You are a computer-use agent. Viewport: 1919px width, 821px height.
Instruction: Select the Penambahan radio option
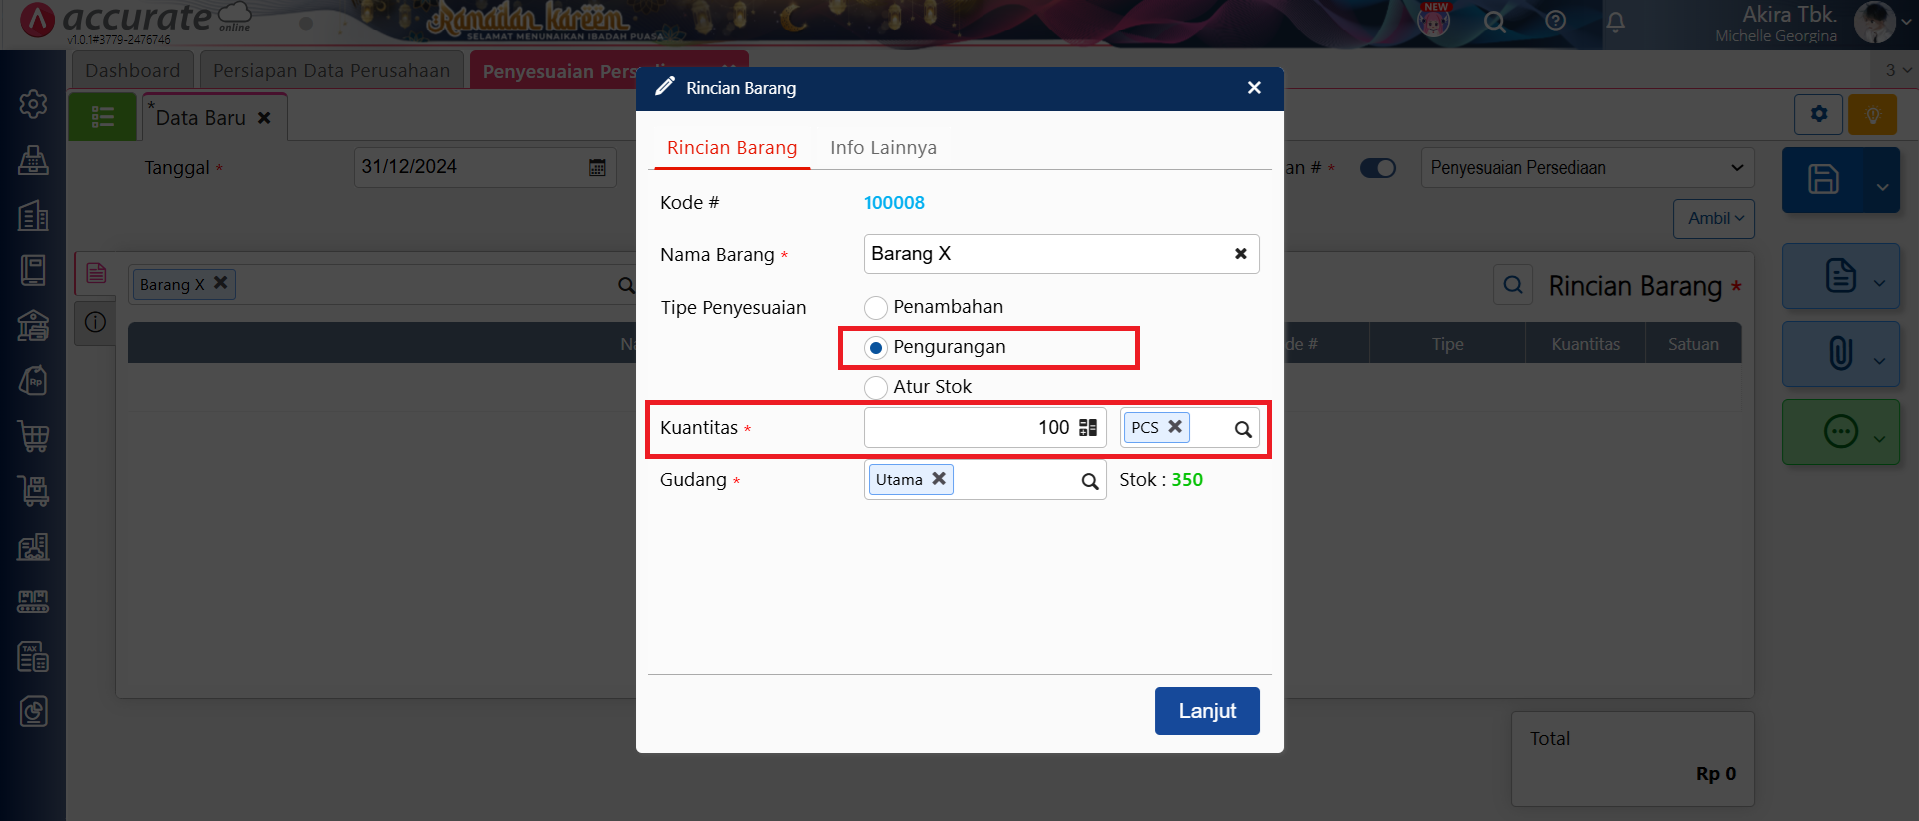[x=876, y=308]
